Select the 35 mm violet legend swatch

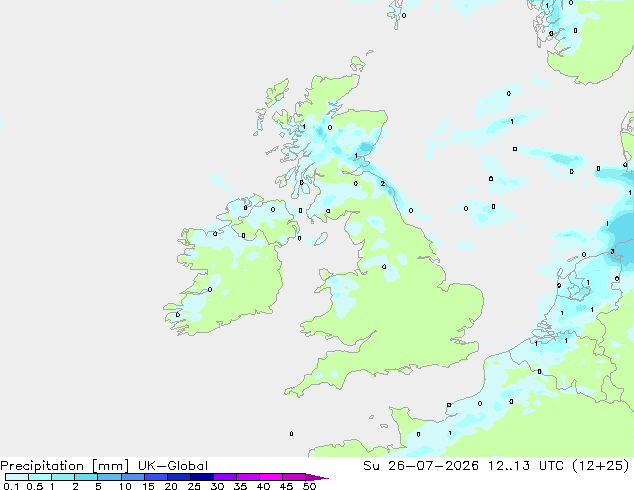coord(248,477)
